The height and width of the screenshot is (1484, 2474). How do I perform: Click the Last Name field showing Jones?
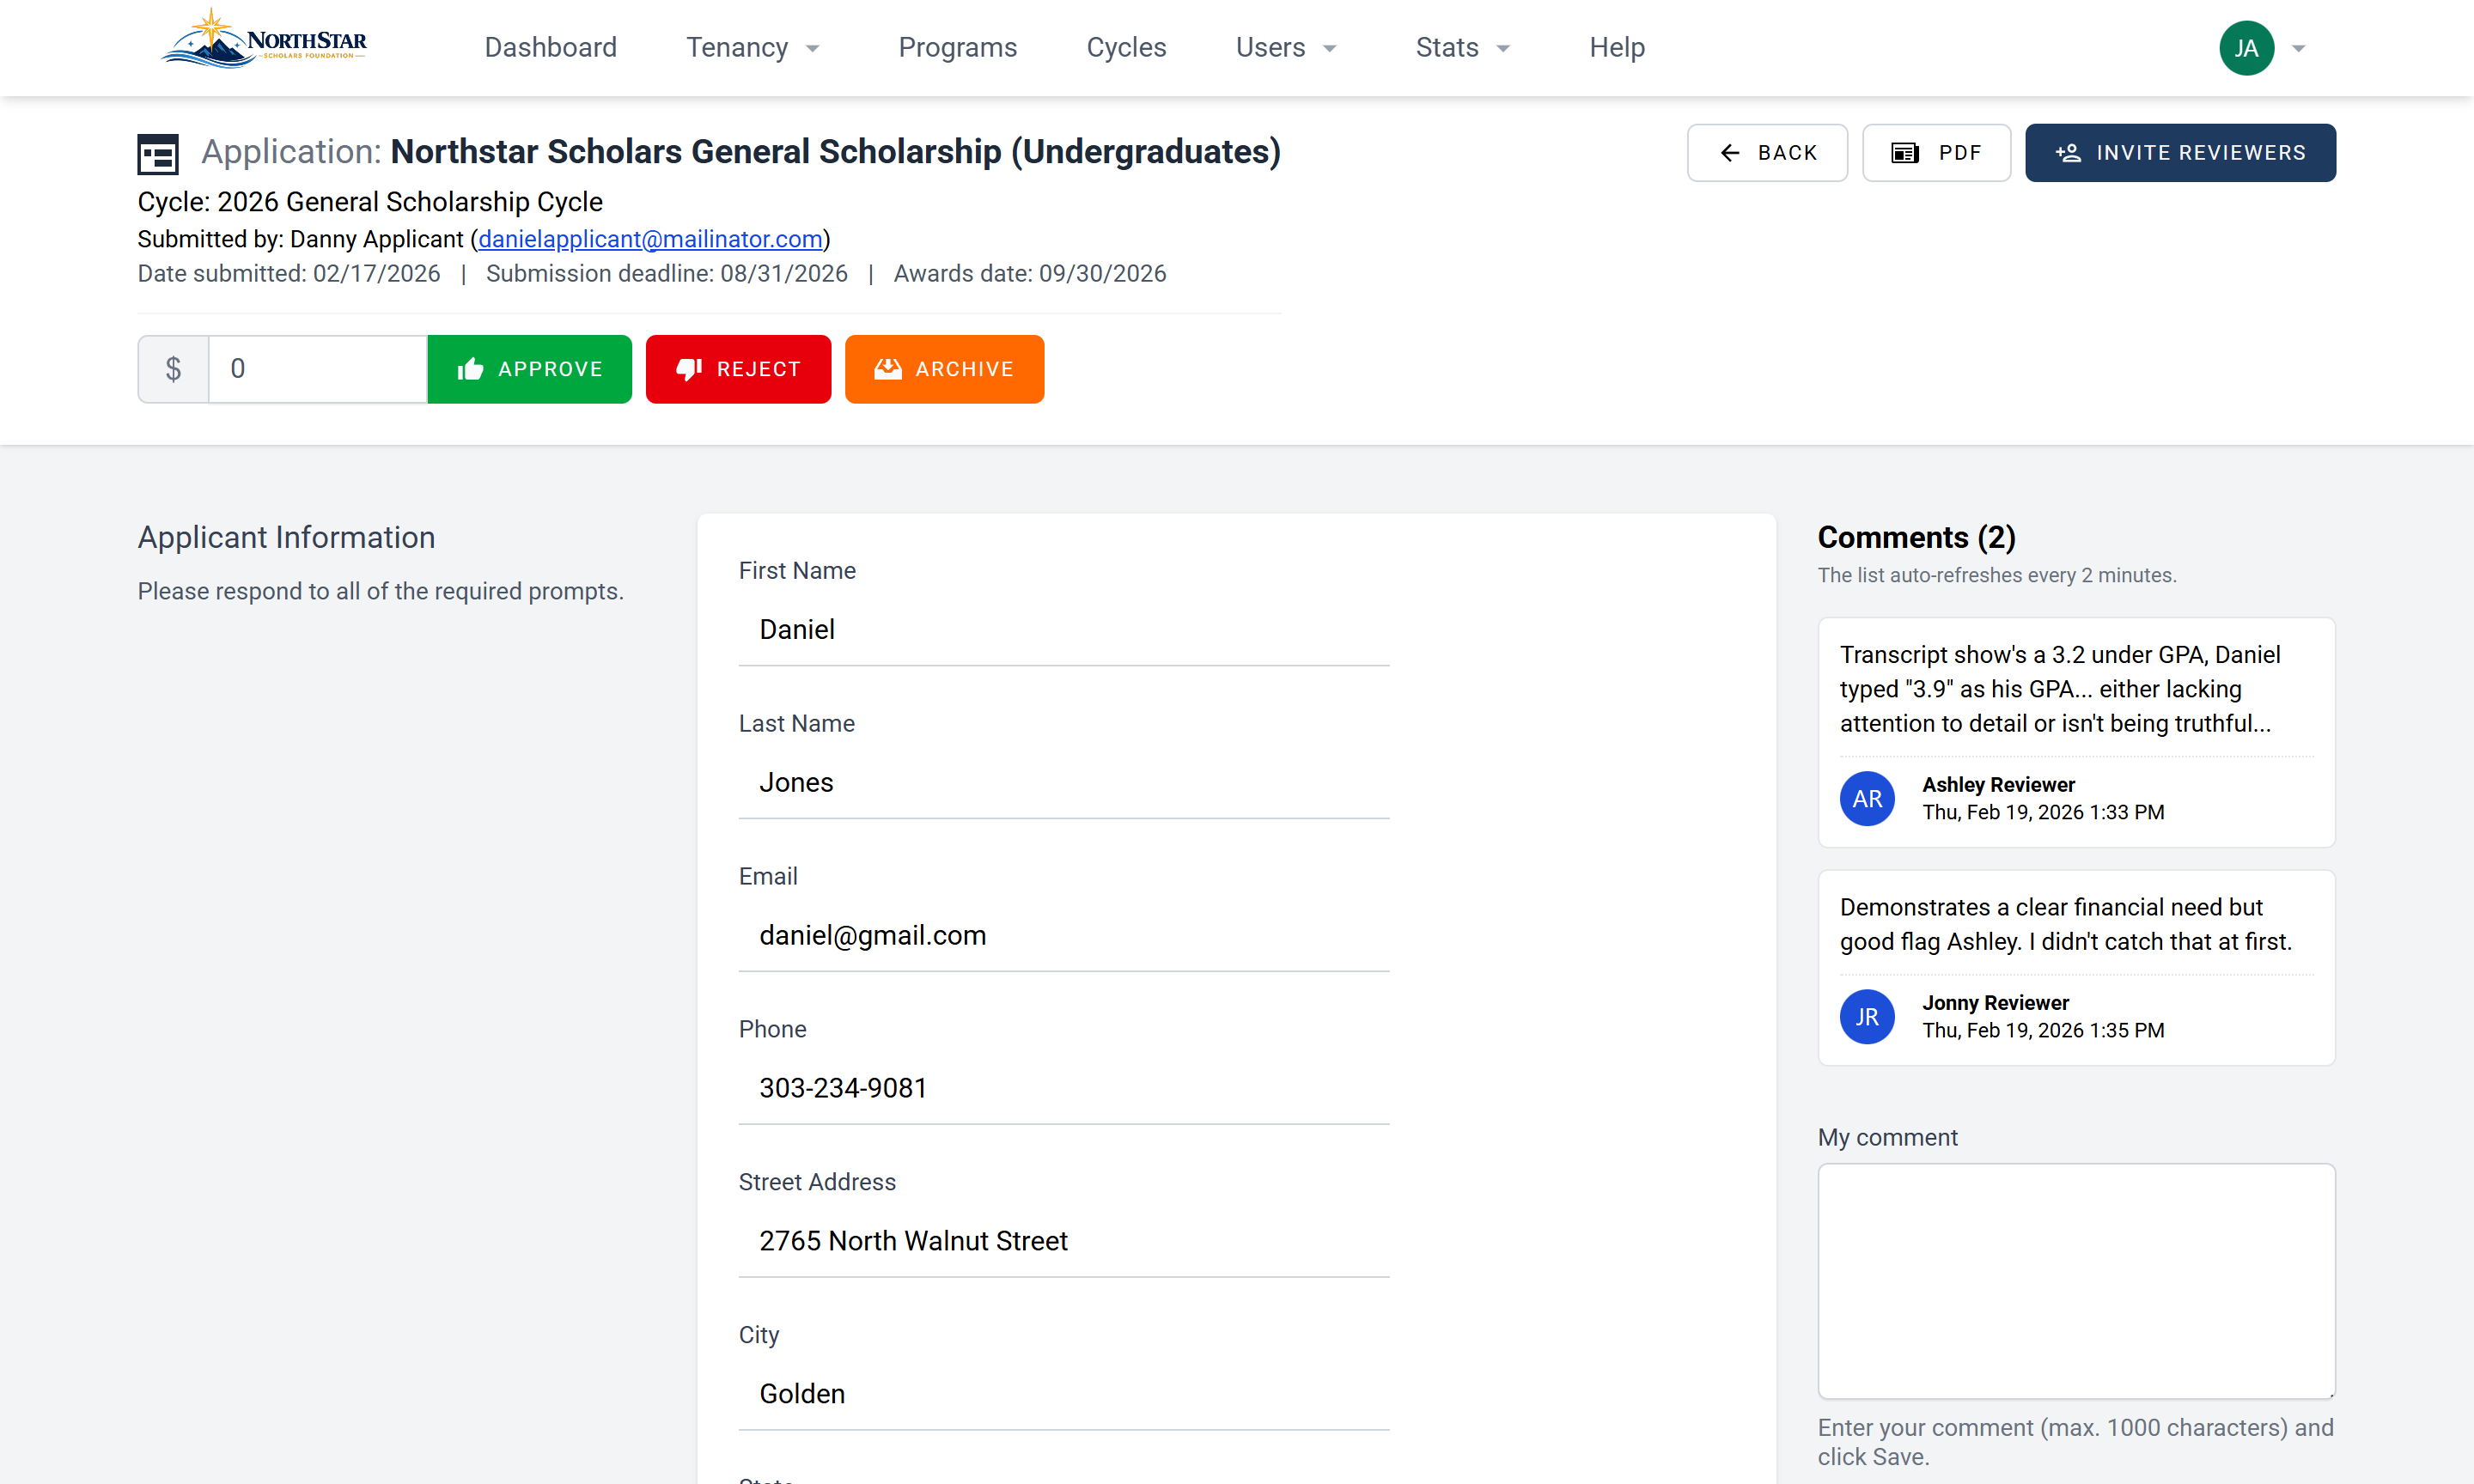pos(1064,783)
